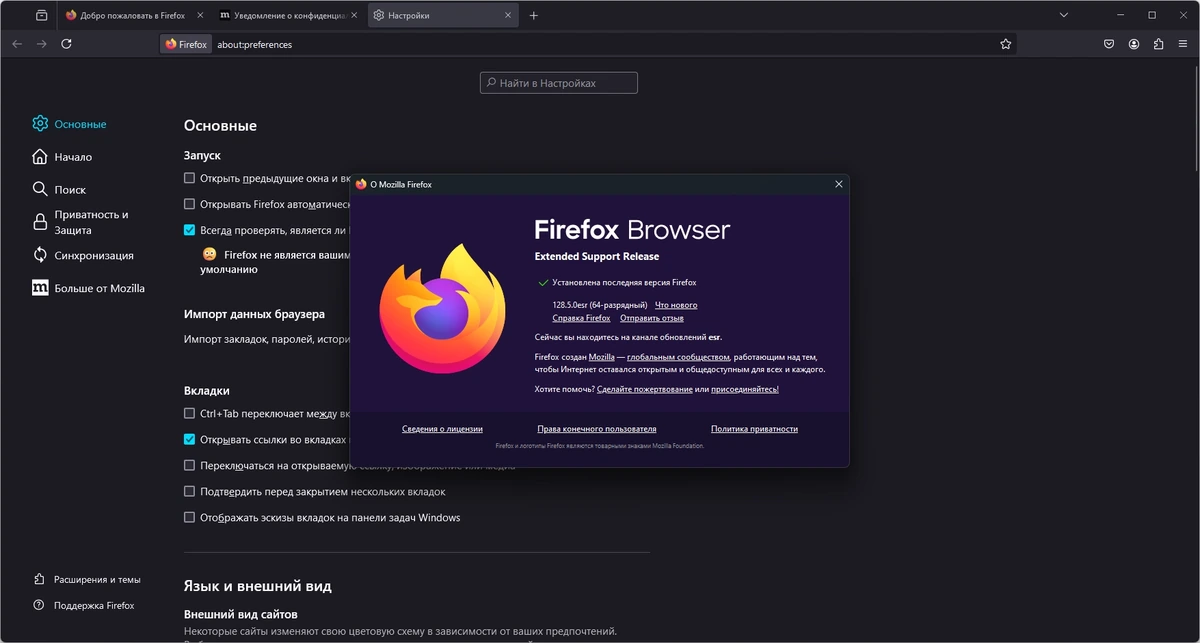Enable Ctrl+Tab переключает между вкладками checkbox
This screenshot has width=1200, height=643.
(x=190, y=413)
